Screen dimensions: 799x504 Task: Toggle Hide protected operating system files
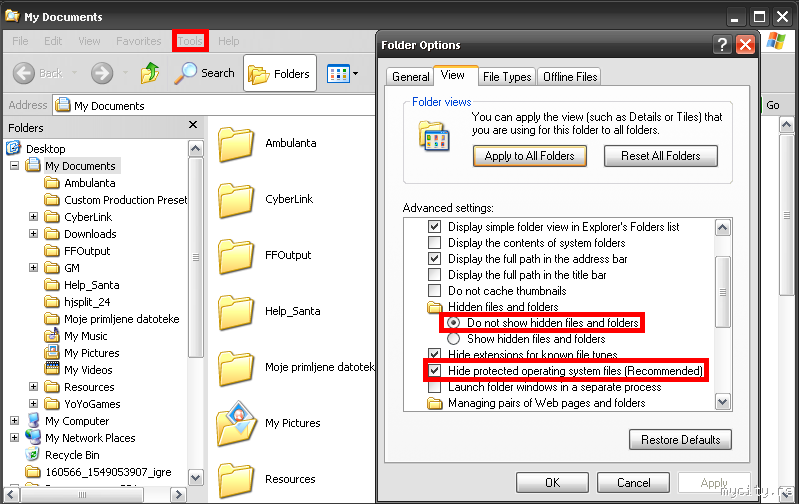[x=434, y=370]
